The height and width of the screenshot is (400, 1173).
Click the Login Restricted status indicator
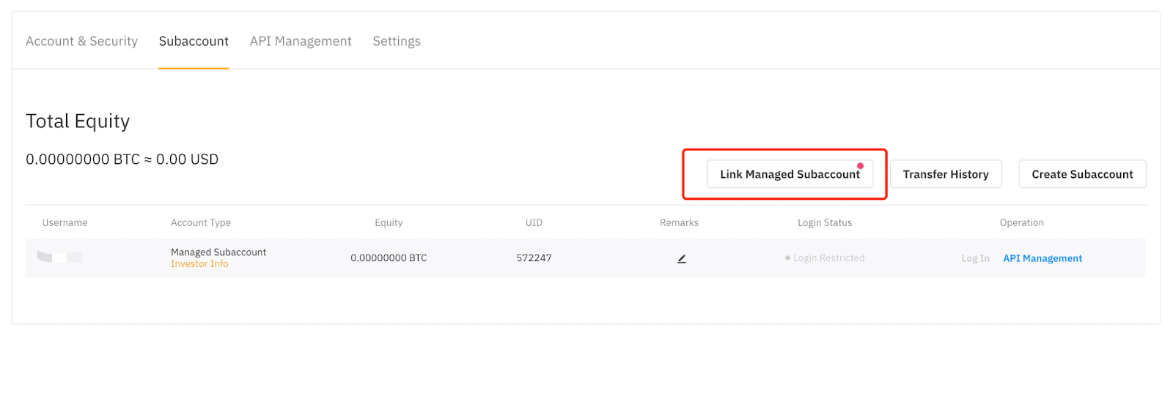click(825, 258)
